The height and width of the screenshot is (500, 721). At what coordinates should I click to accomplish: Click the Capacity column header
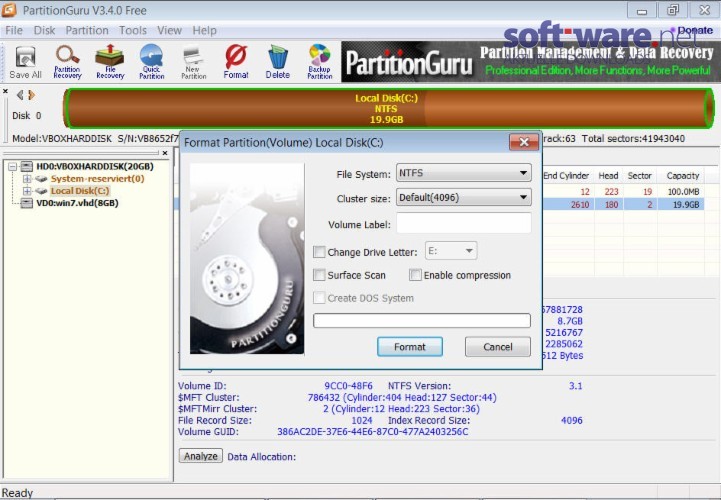coord(683,176)
